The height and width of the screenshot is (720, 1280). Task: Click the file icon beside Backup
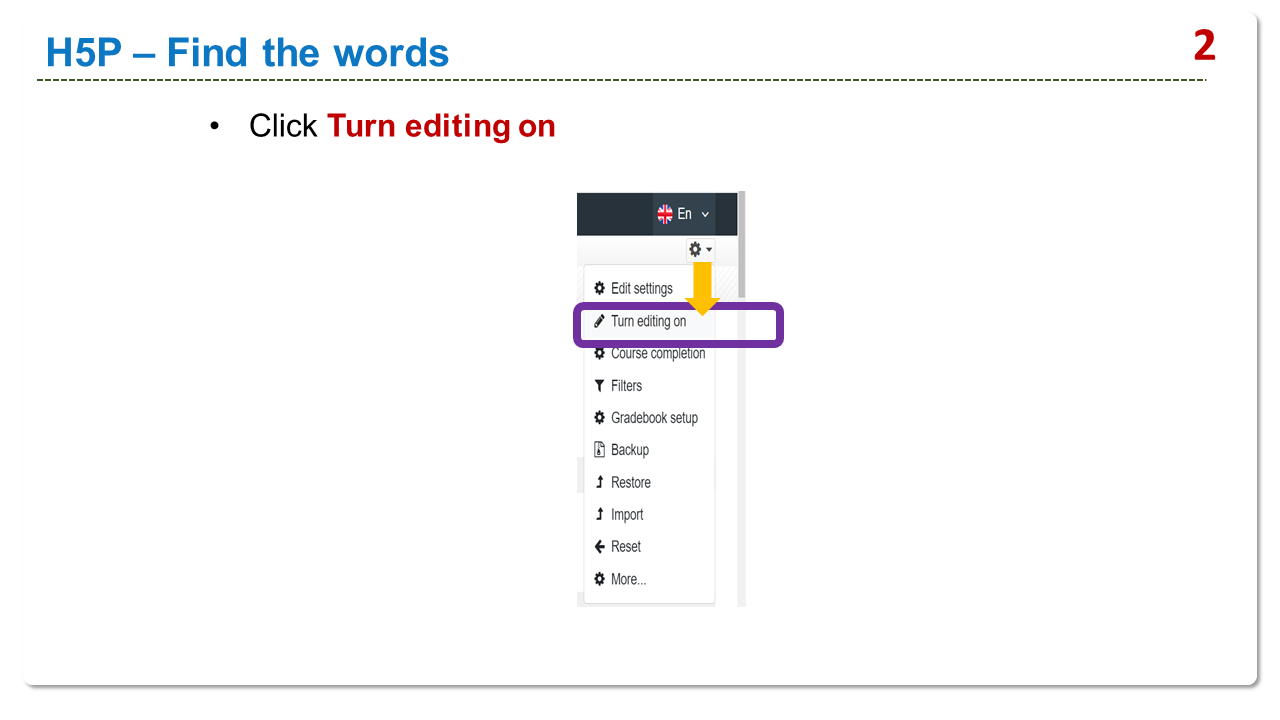[599, 450]
